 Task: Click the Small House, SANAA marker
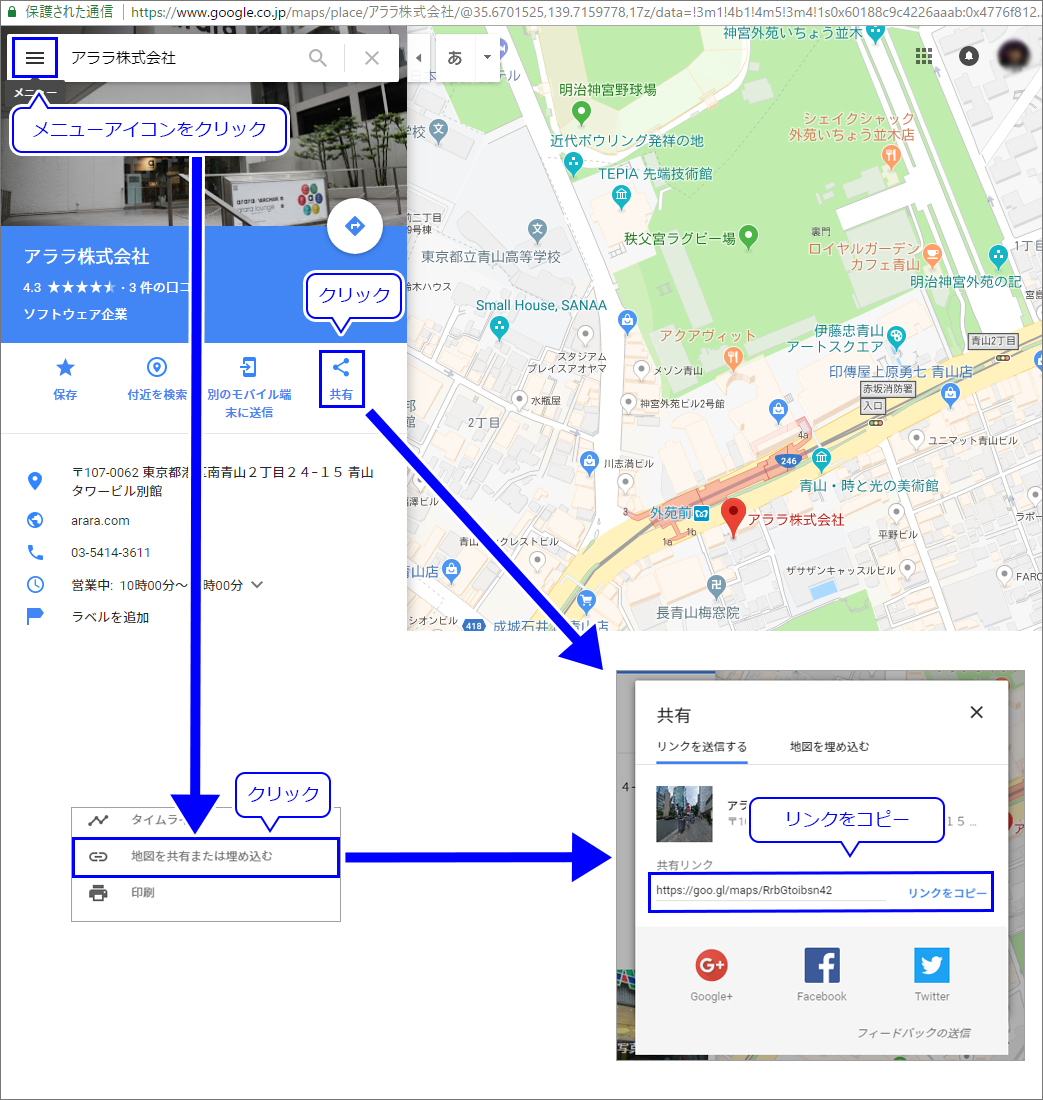(499, 328)
